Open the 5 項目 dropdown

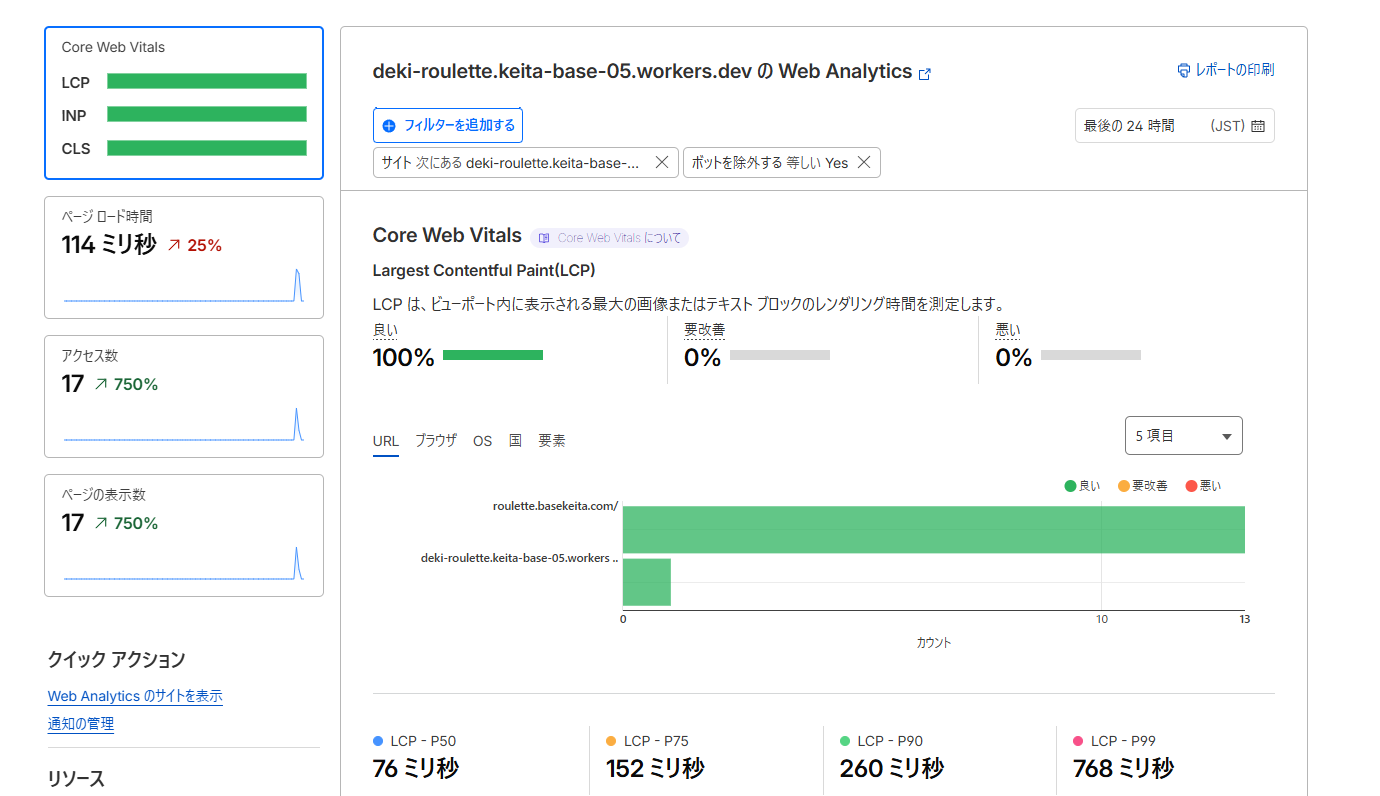[x=1183, y=435]
